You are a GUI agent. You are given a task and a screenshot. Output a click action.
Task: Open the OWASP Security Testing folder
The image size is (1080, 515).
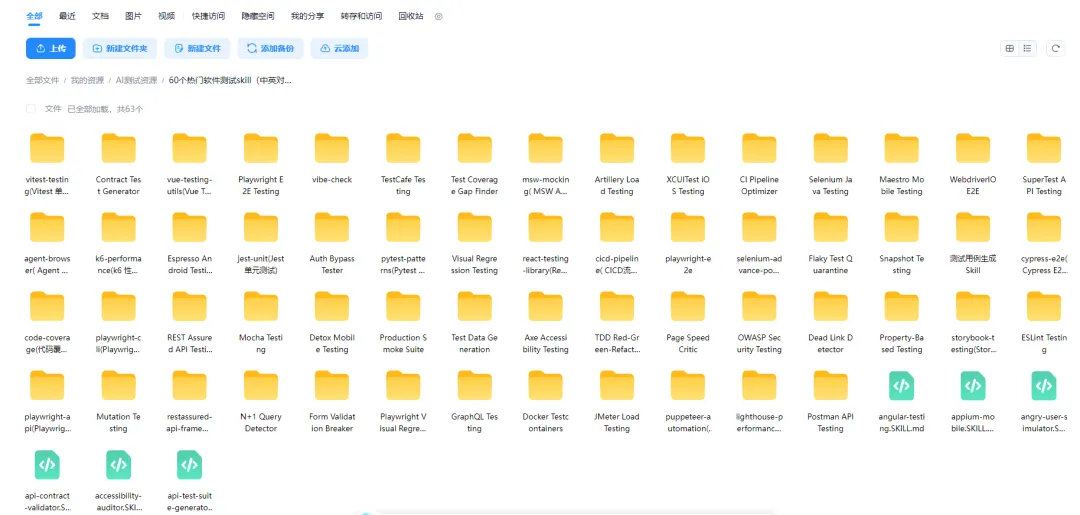pos(759,307)
